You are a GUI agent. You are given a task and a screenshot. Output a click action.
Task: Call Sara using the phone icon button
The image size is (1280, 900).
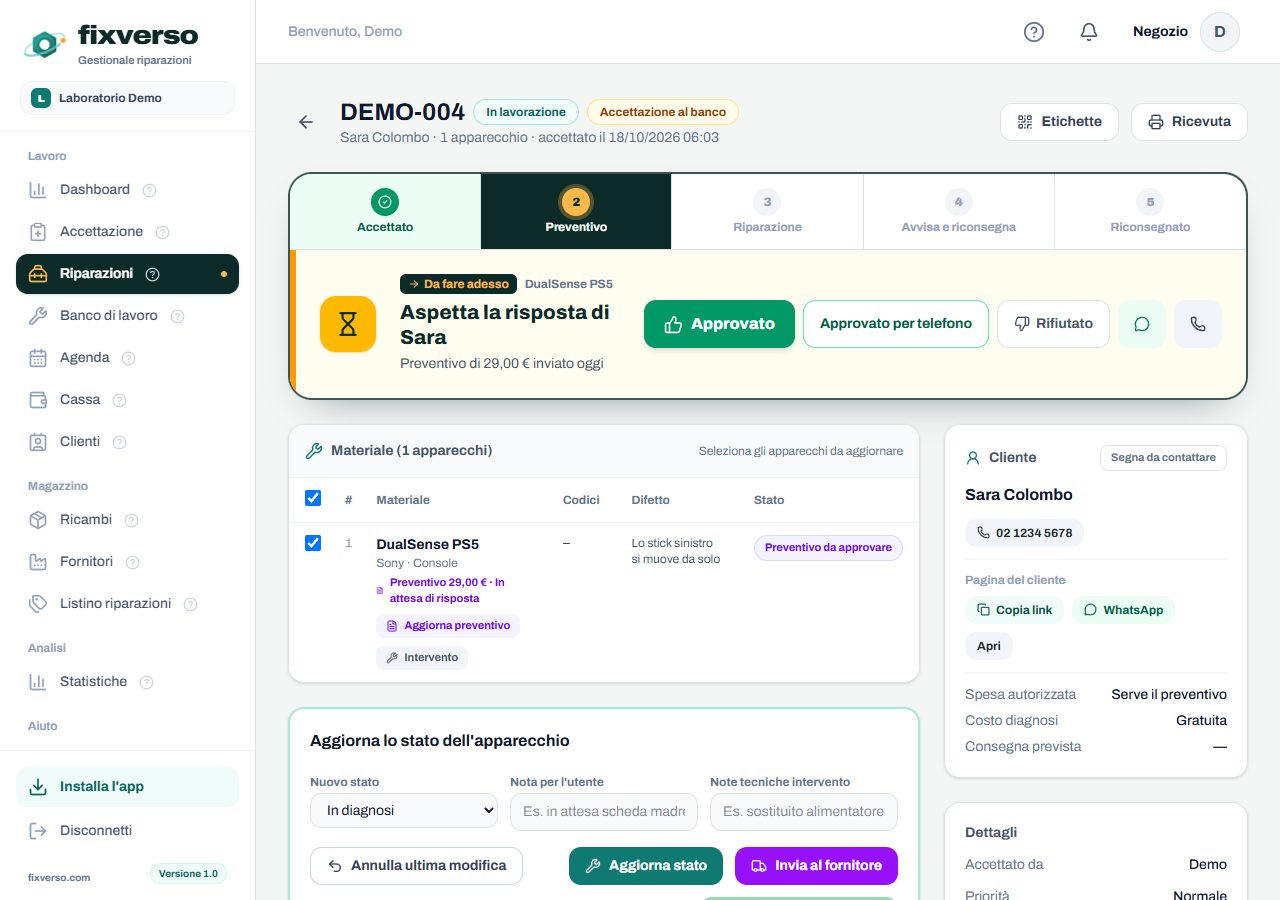tap(1198, 324)
